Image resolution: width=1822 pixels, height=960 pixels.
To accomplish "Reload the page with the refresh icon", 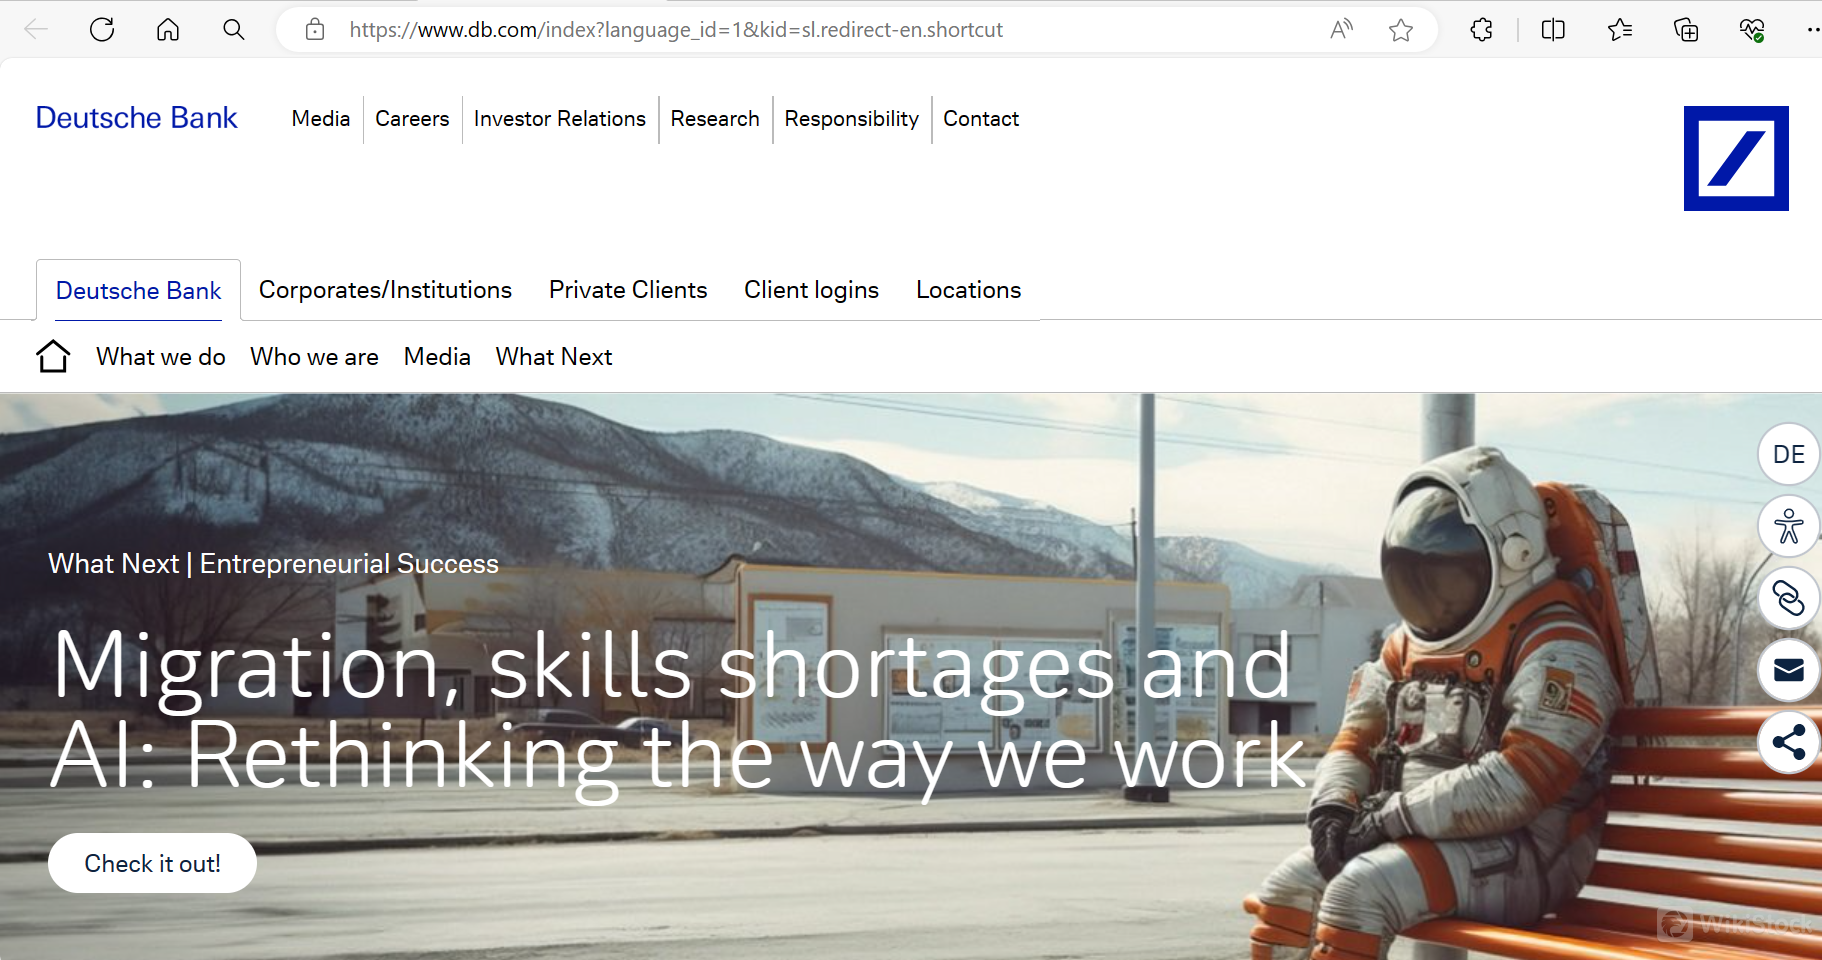I will (102, 30).
